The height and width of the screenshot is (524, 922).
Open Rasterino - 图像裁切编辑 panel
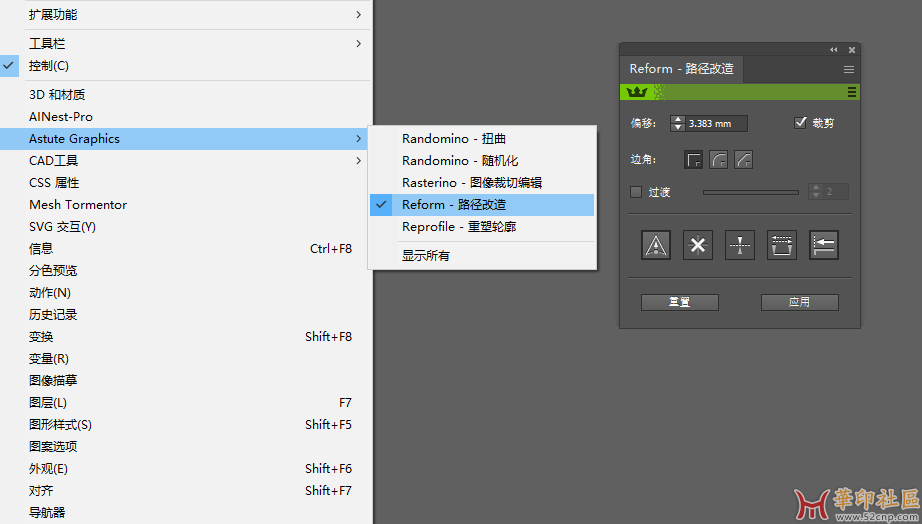pyautogui.click(x=482, y=183)
